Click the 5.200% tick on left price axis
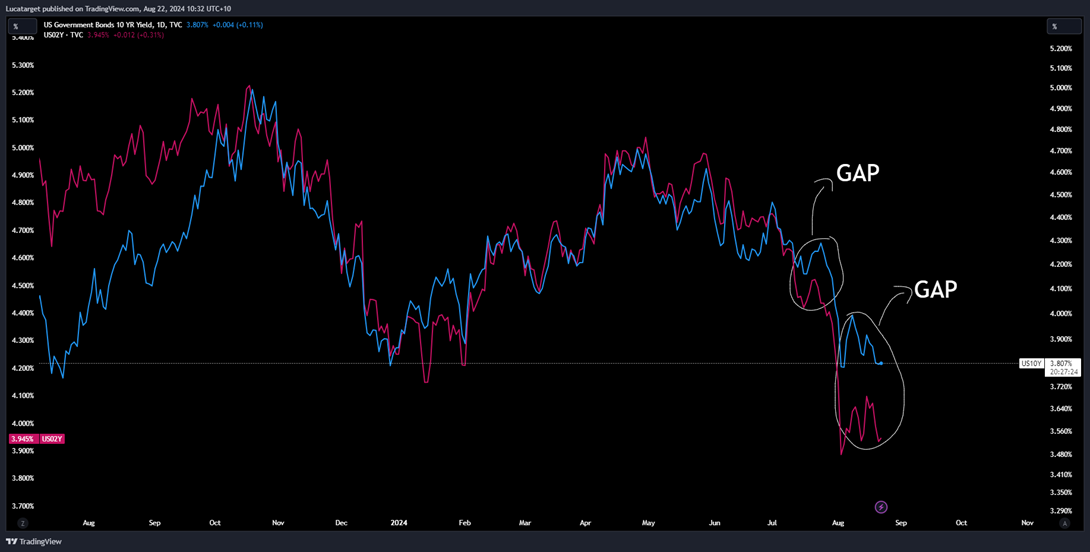The width and height of the screenshot is (1090, 552). (x=21, y=92)
